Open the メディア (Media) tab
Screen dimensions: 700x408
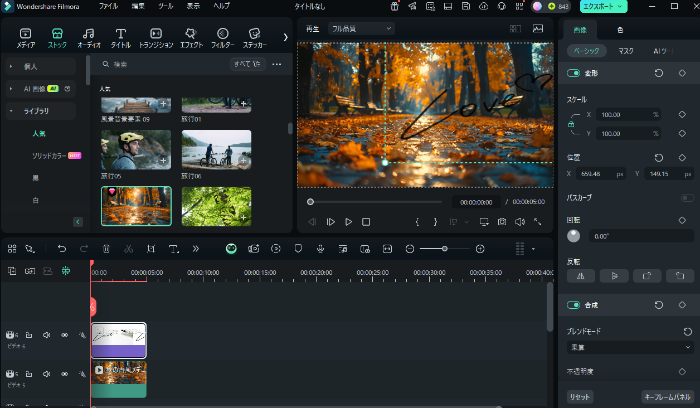[25, 38]
